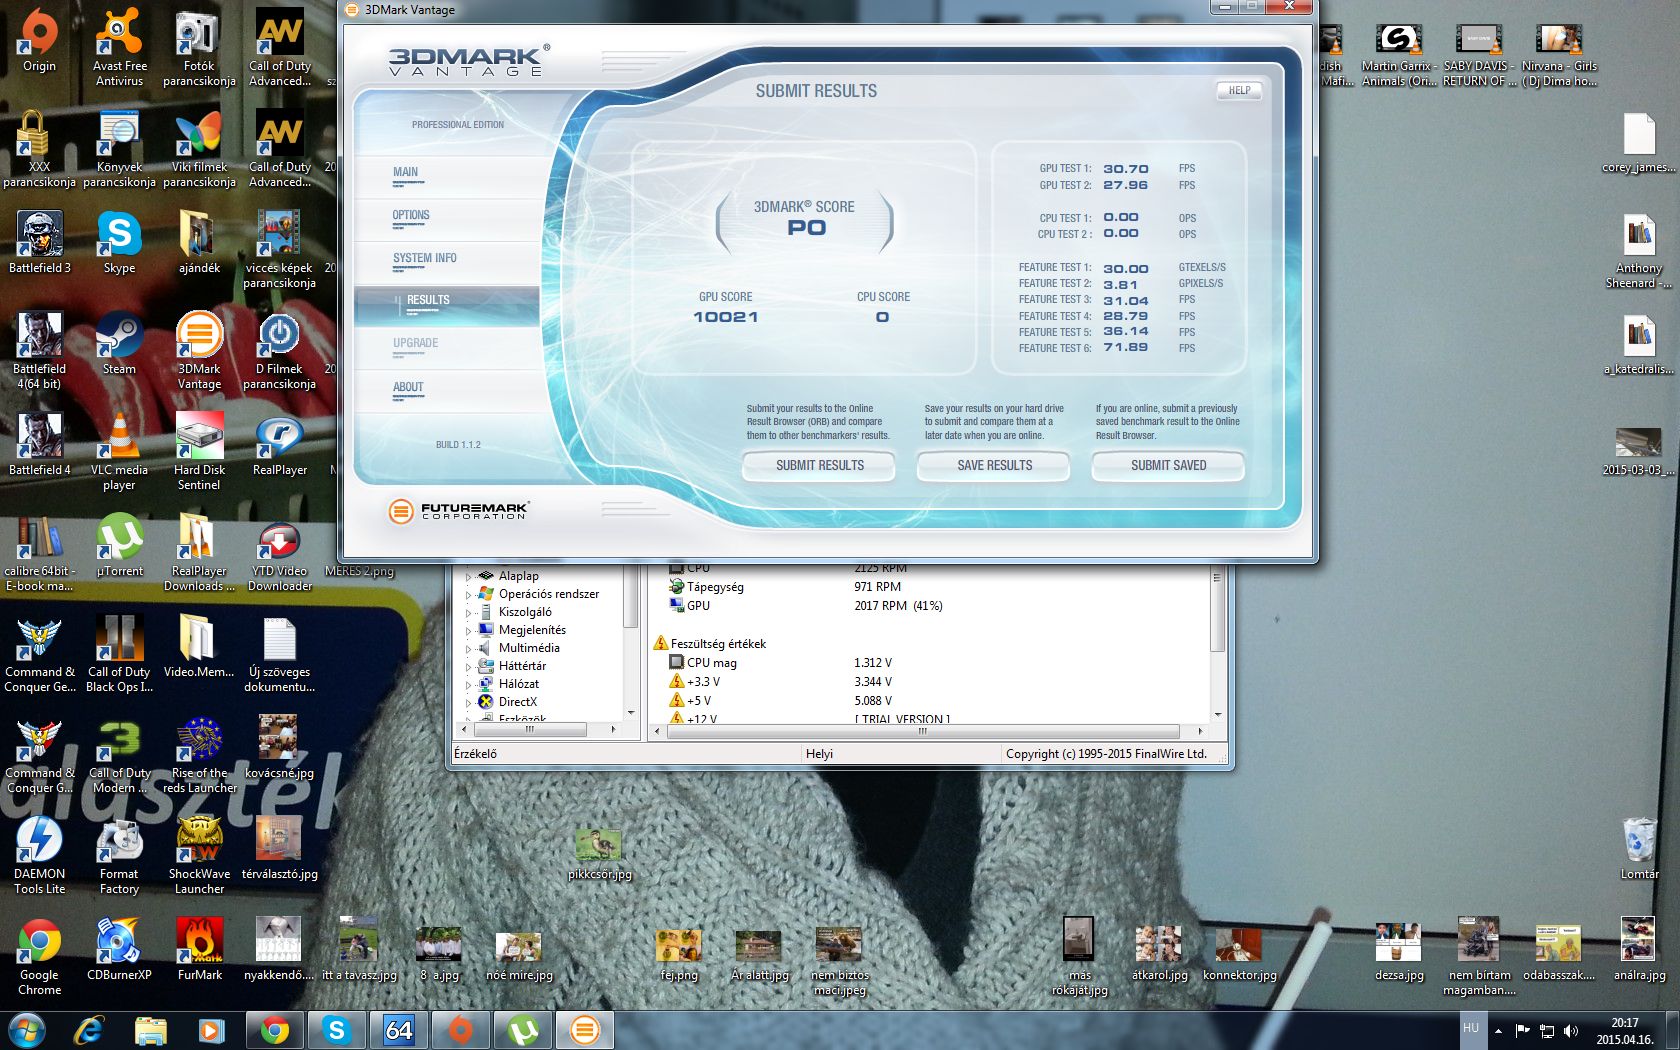Image resolution: width=1680 pixels, height=1050 pixels.
Task: Launch 3DMark Vantage desktop shortcut
Action: pyautogui.click(x=199, y=350)
